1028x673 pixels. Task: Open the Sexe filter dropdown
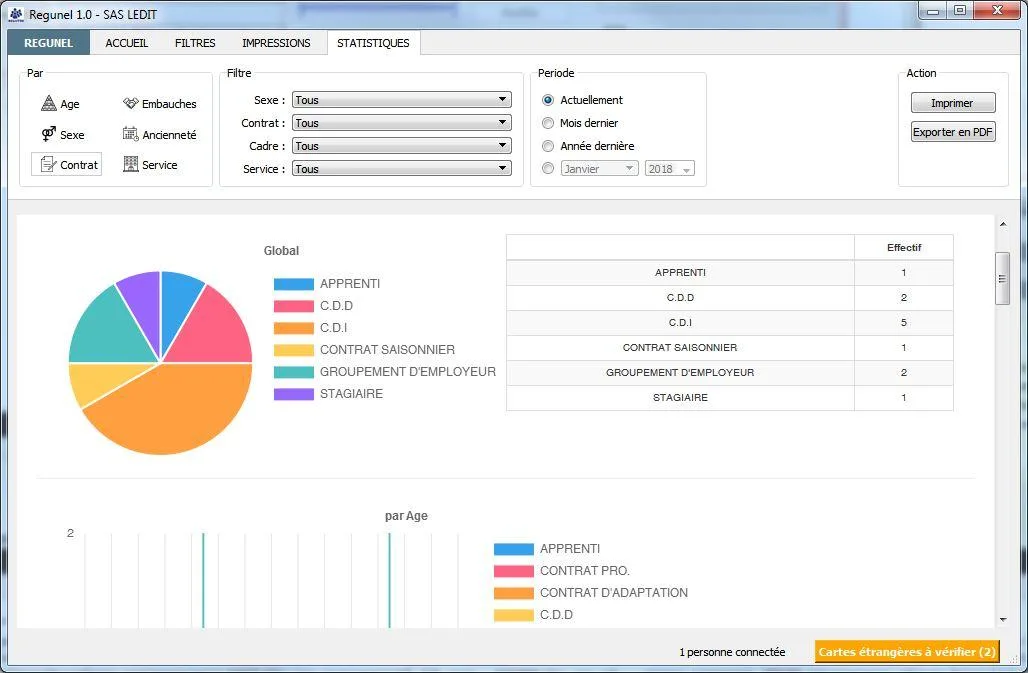click(402, 100)
